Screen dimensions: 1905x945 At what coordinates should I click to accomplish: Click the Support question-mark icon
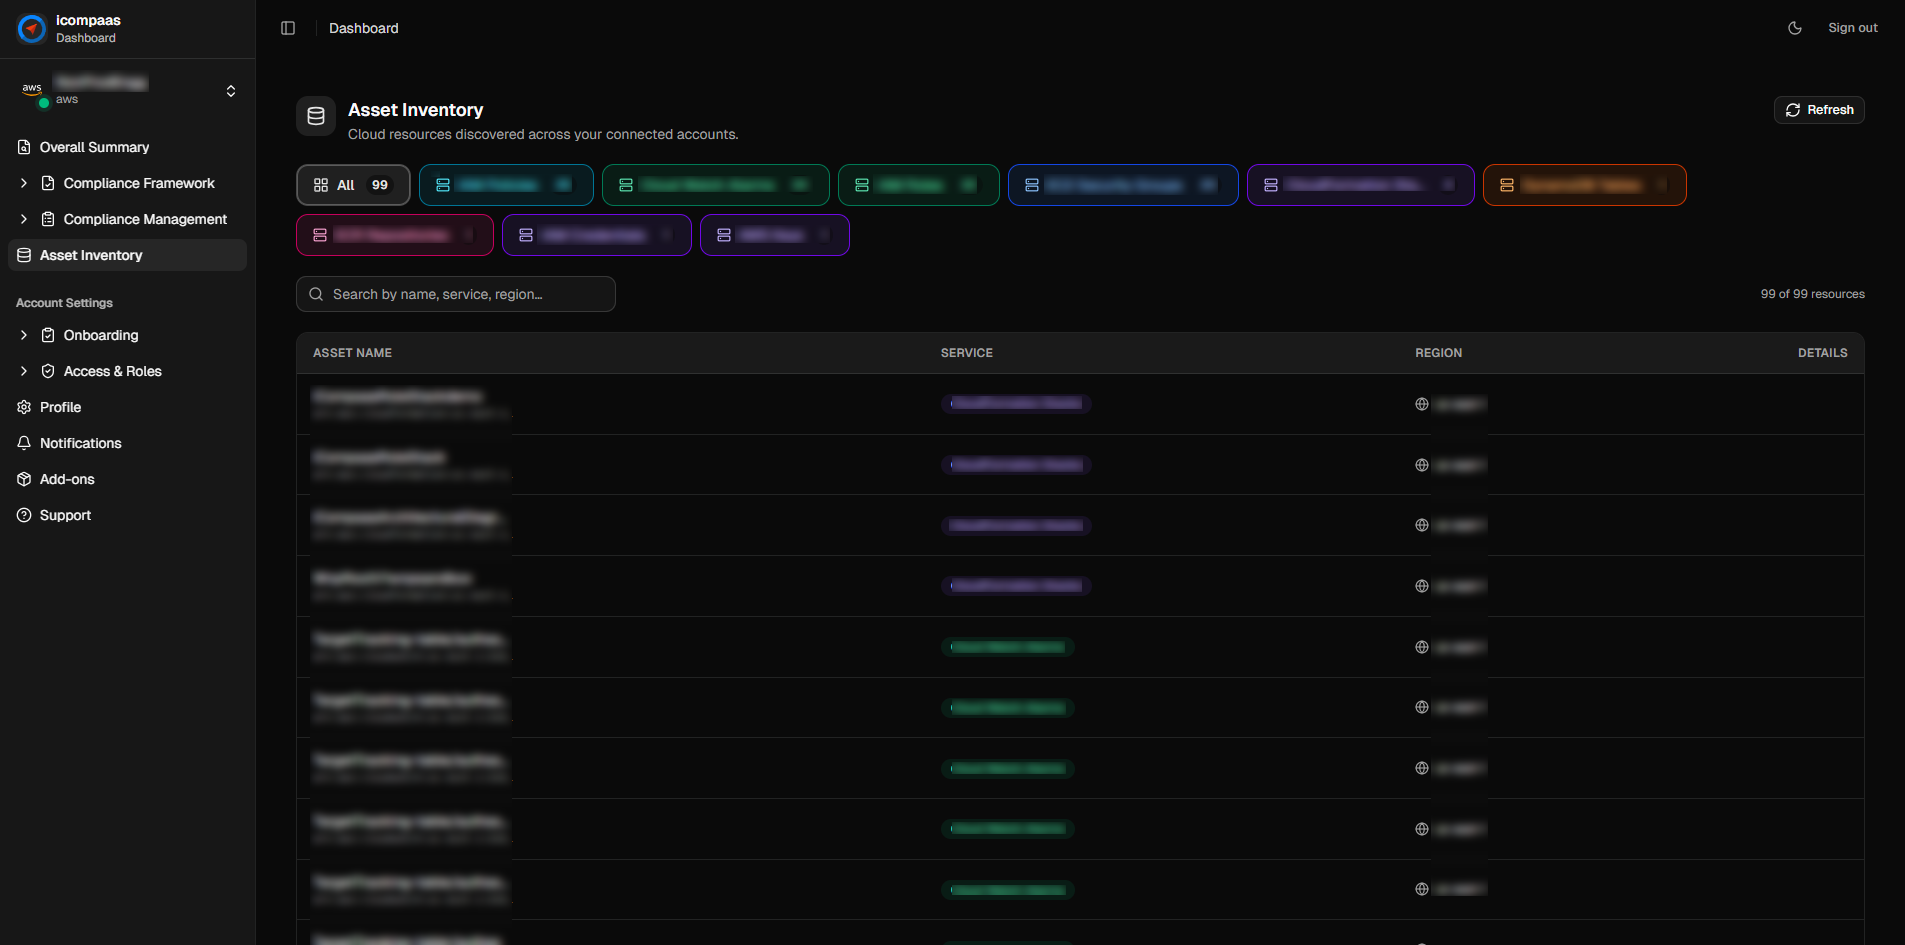tap(24, 515)
